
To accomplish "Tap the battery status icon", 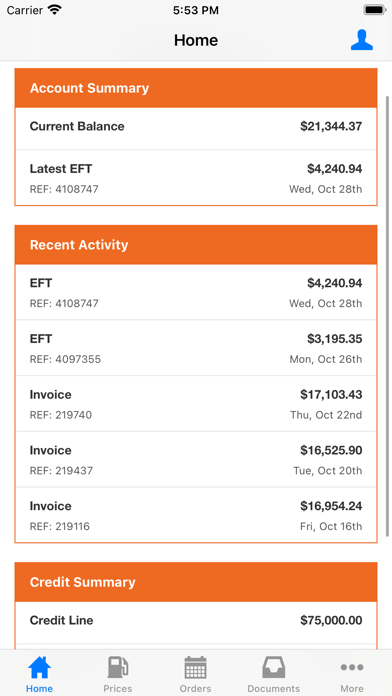I will coord(374,10).
